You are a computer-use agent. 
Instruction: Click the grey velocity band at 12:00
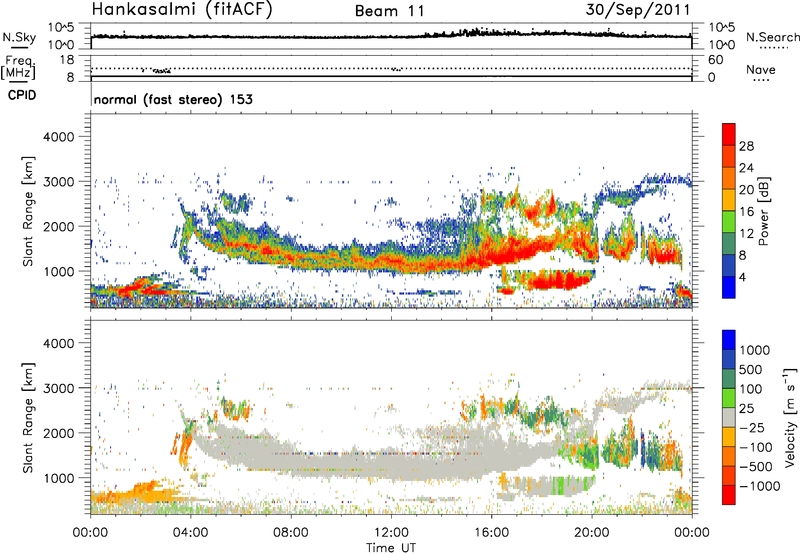(x=391, y=467)
